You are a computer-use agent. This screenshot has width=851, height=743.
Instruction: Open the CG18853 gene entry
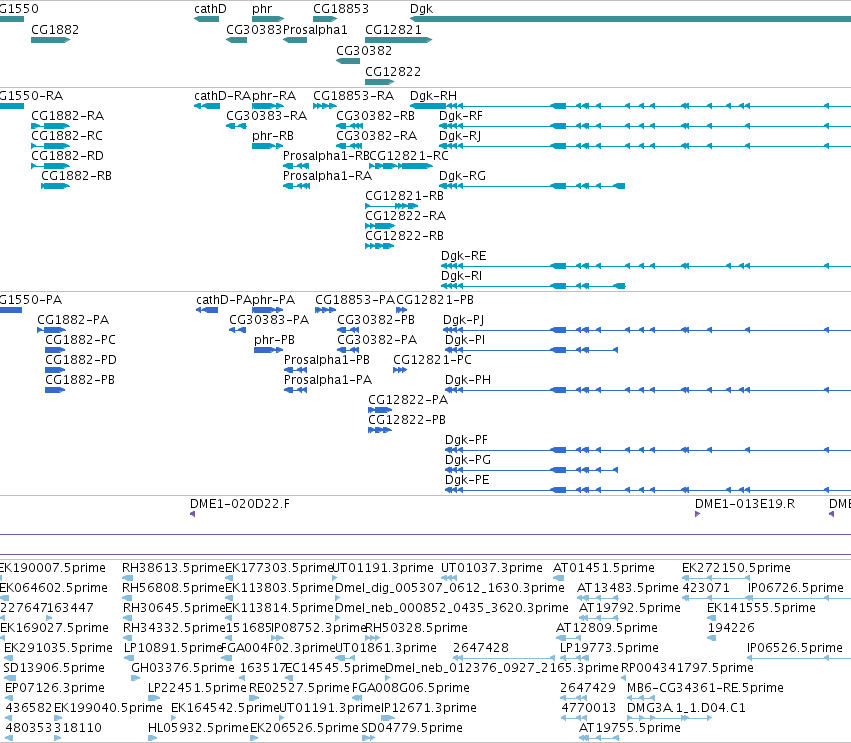coord(341,9)
